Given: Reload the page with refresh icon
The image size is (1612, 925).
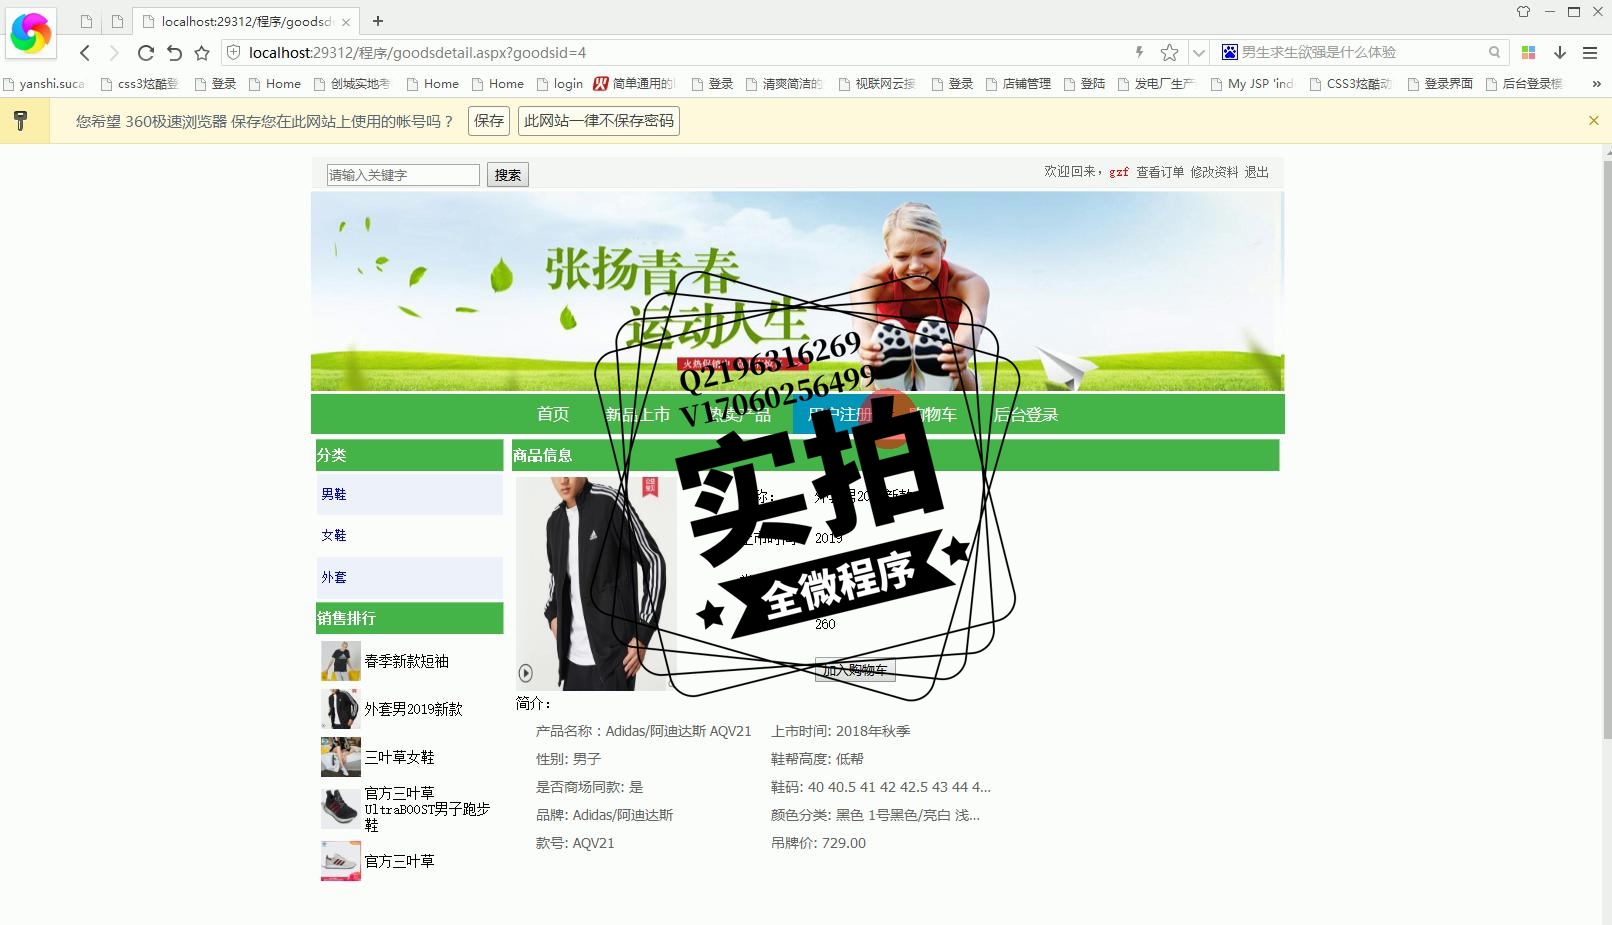Looking at the screenshot, I should pyautogui.click(x=146, y=53).
